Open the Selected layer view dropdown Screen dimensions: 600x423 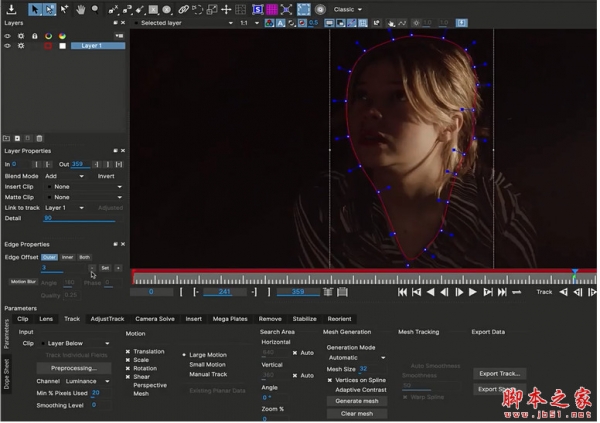coord(184,23)
